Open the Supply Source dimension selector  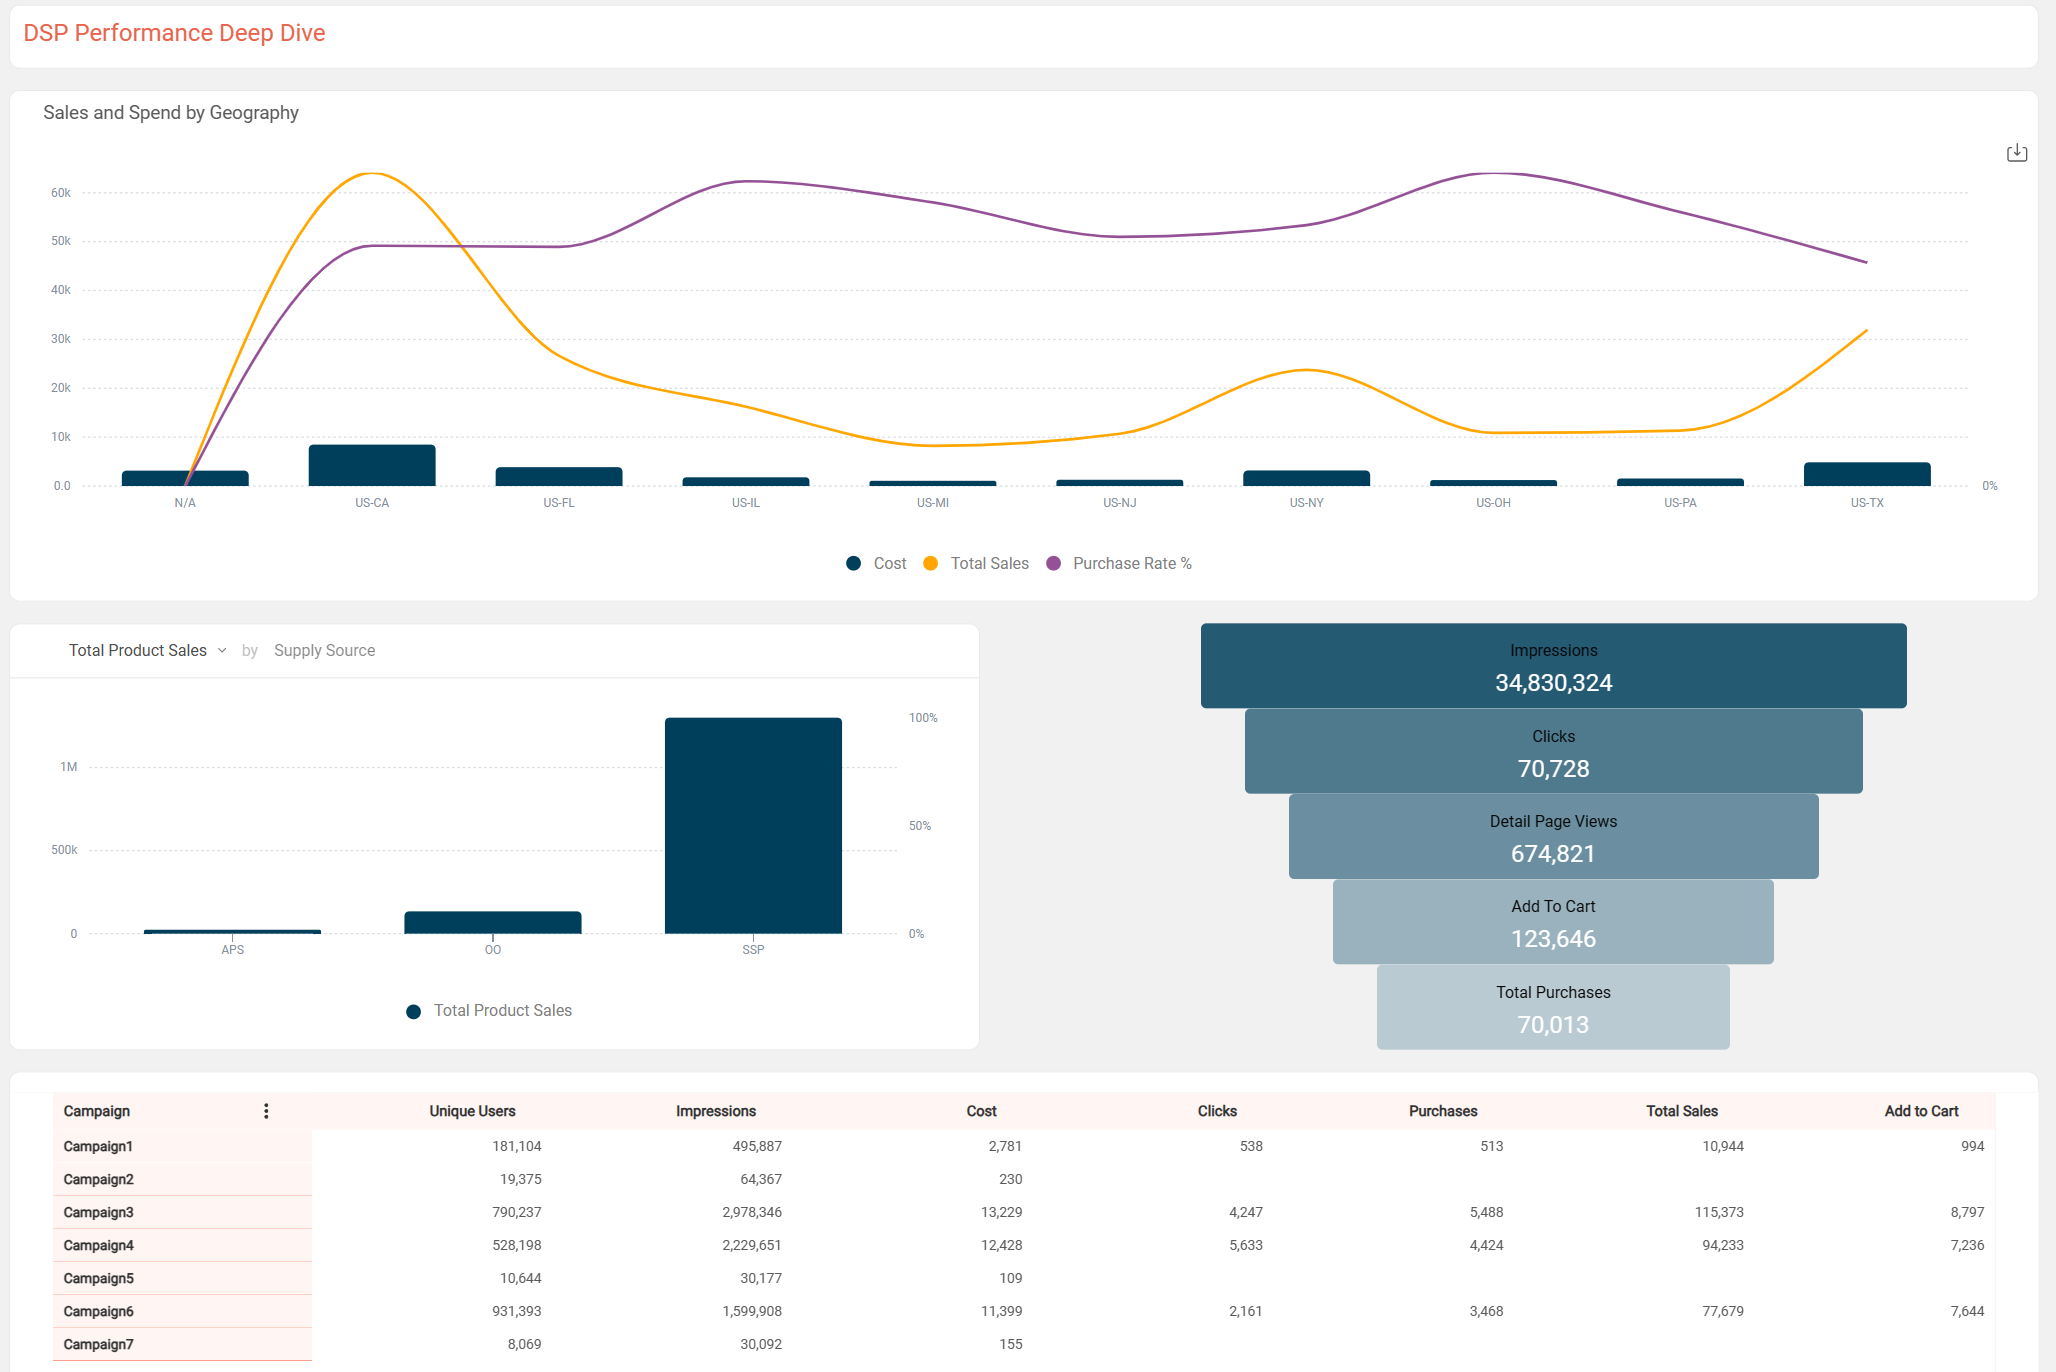point(324,650)
